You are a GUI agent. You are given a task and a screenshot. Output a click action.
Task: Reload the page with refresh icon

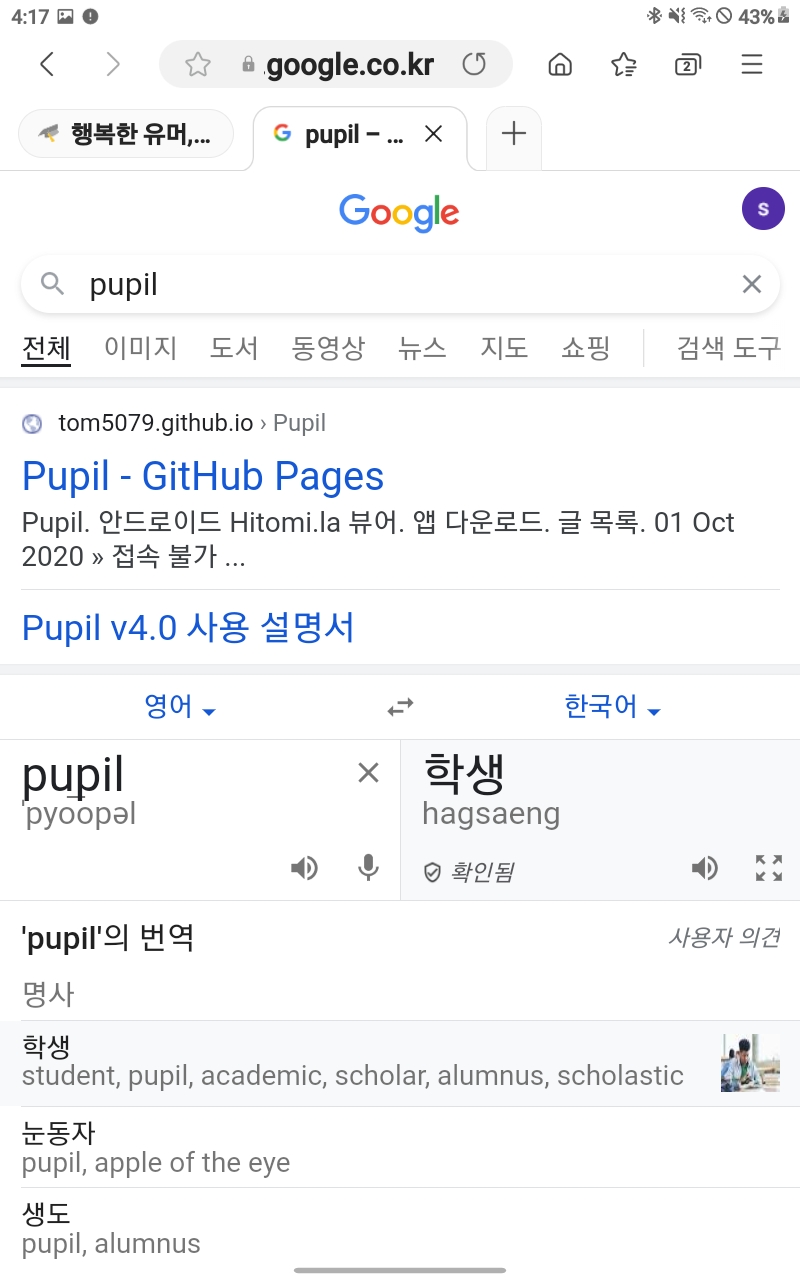474,65
